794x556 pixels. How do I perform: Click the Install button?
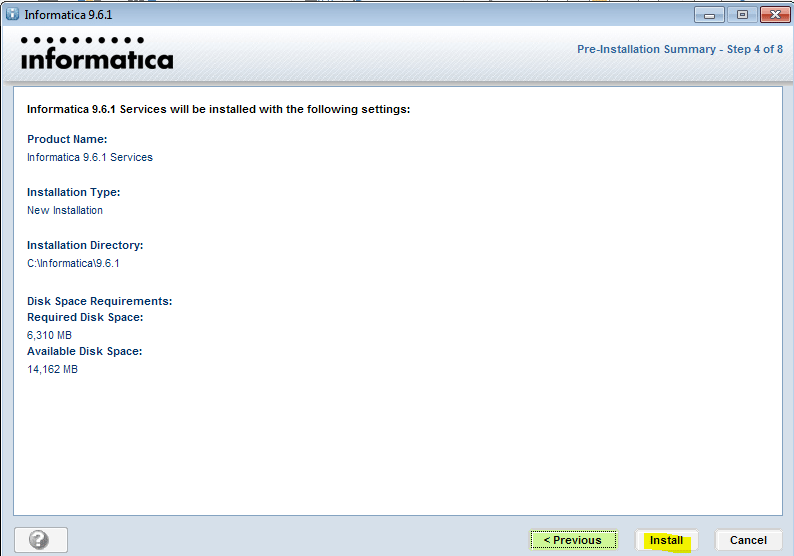pyautogui.click(x=666, y=540)
